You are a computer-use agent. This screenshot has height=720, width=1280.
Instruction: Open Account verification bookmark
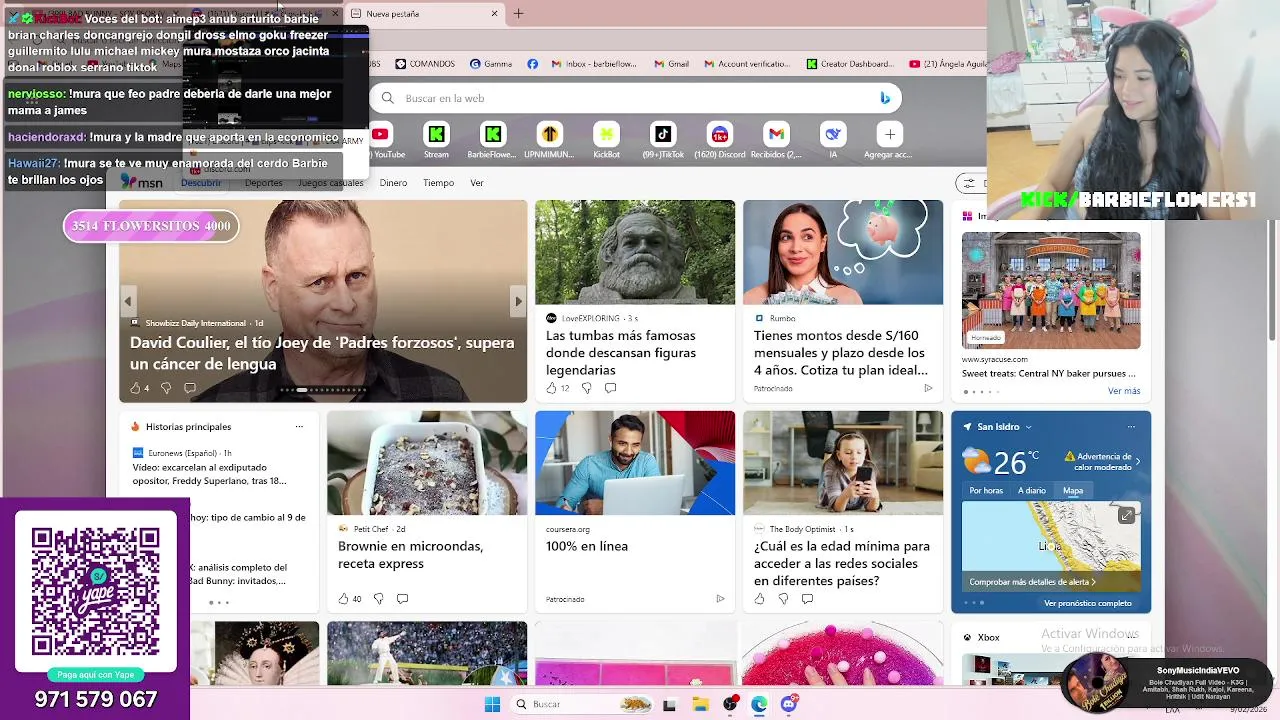pyautogui.click(x=747, y=64)
